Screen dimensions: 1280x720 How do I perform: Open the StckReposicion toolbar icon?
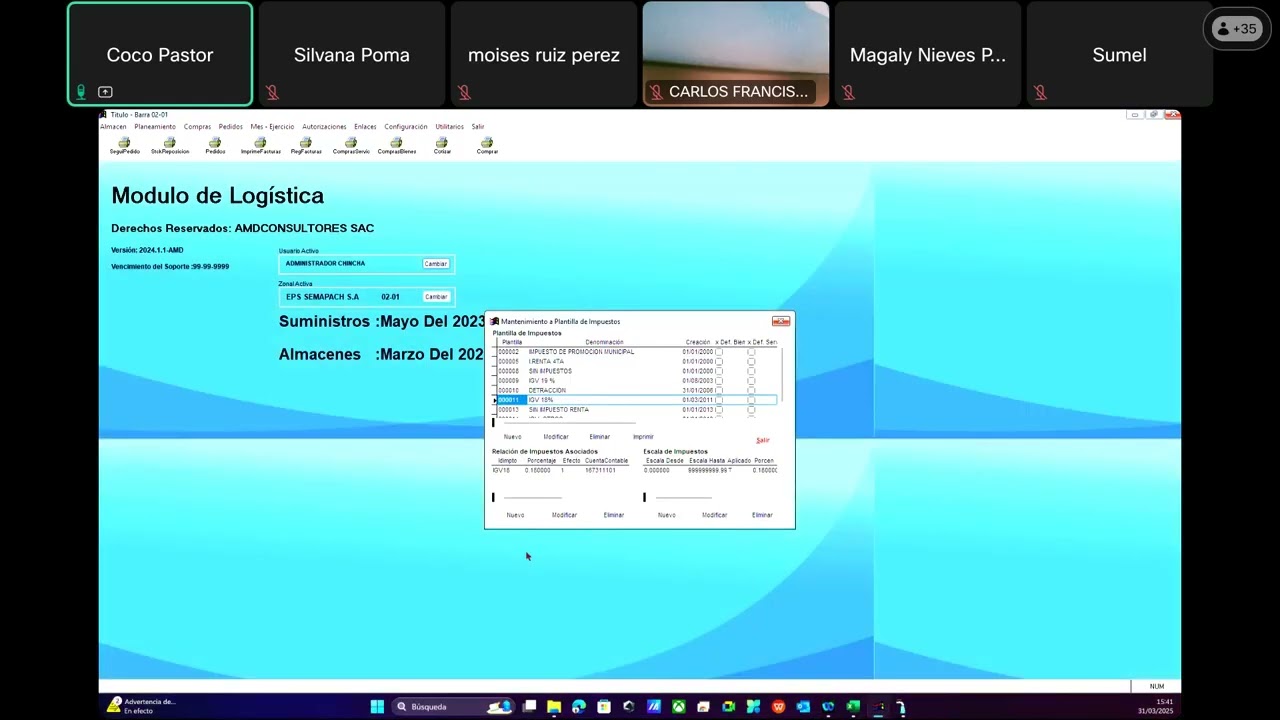coord(170,145)
